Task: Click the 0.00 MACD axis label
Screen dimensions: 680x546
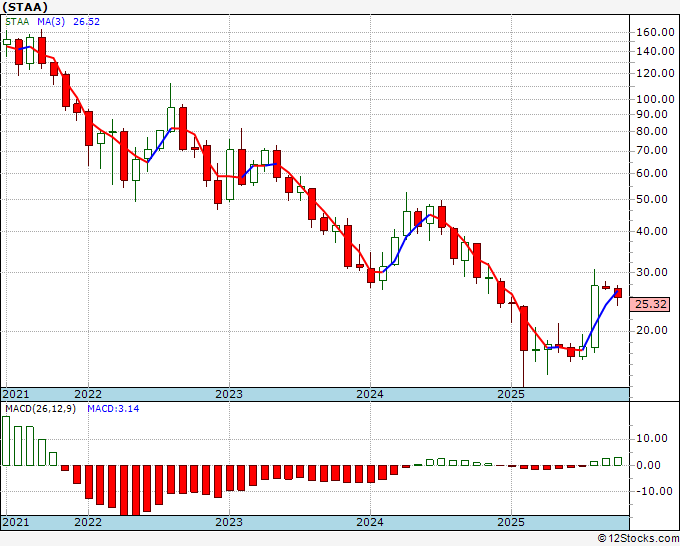Action: [648, 466]
